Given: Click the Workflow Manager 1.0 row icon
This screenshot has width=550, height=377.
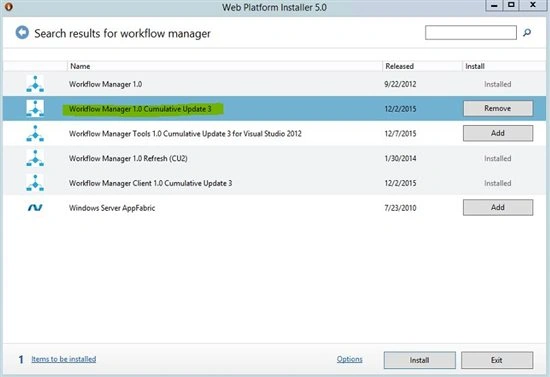Looking at the screenshot, I should [x=35, y=84].
